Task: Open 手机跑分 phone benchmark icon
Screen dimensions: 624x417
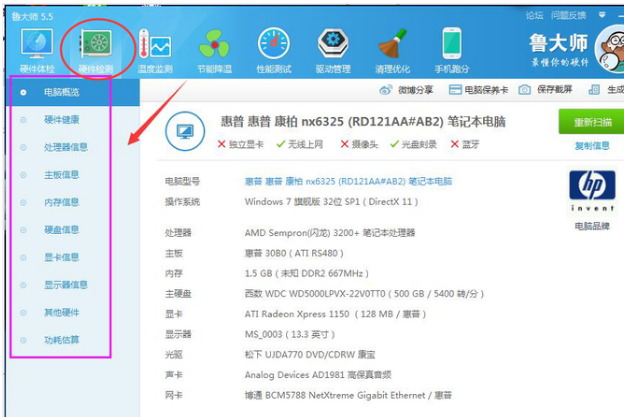Action: [452, 48]
